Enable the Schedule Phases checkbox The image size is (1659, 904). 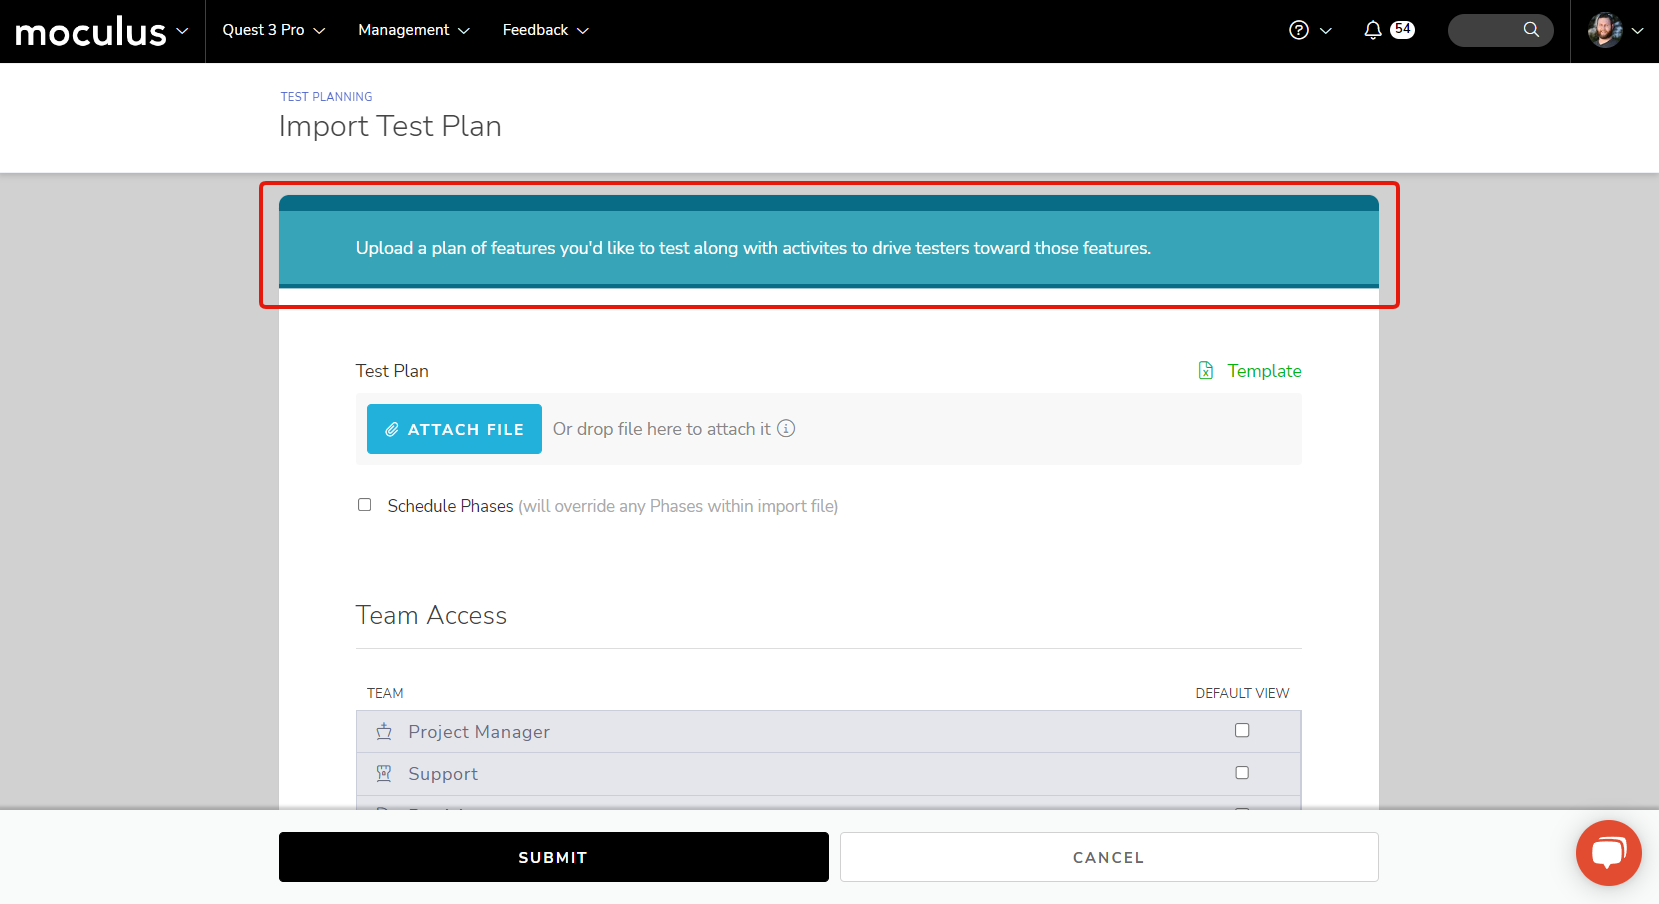[365, 505]
